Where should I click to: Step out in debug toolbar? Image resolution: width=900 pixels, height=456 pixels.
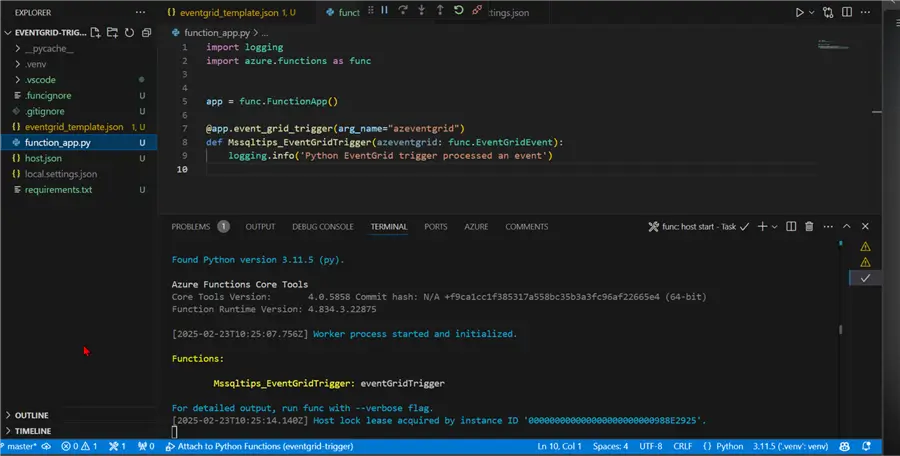point(440,10)
